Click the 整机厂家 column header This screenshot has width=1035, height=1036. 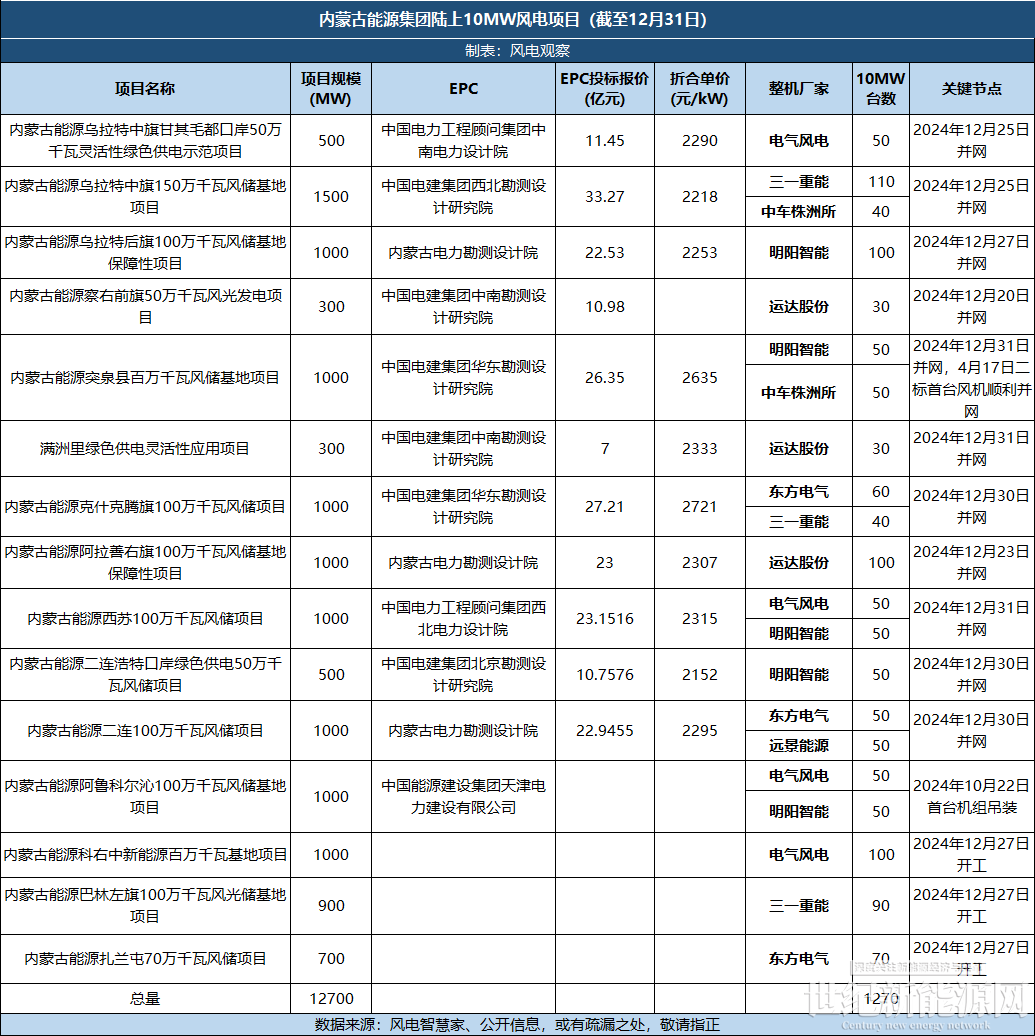click(x=798, y=89)
